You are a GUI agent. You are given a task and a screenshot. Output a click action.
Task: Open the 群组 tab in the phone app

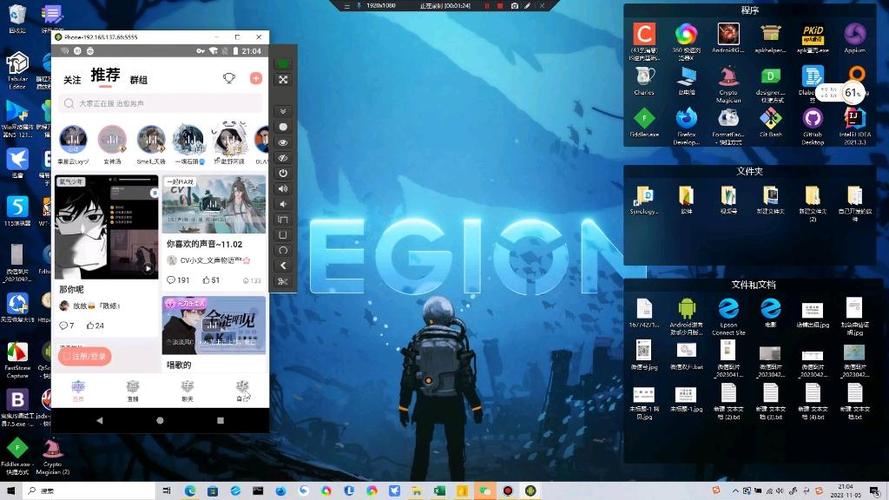coord(138,80)
